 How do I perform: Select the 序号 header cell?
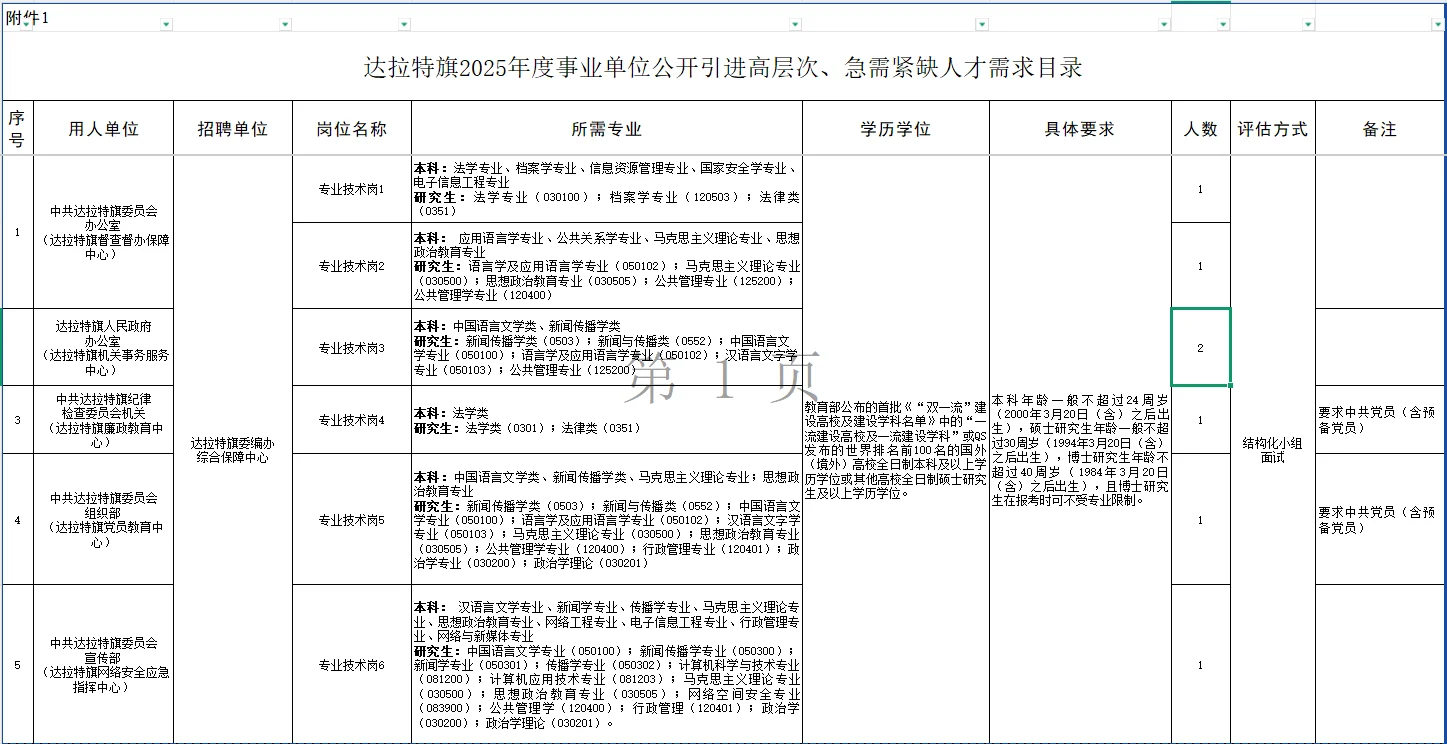pyautogui.click(x=19, y=127)
